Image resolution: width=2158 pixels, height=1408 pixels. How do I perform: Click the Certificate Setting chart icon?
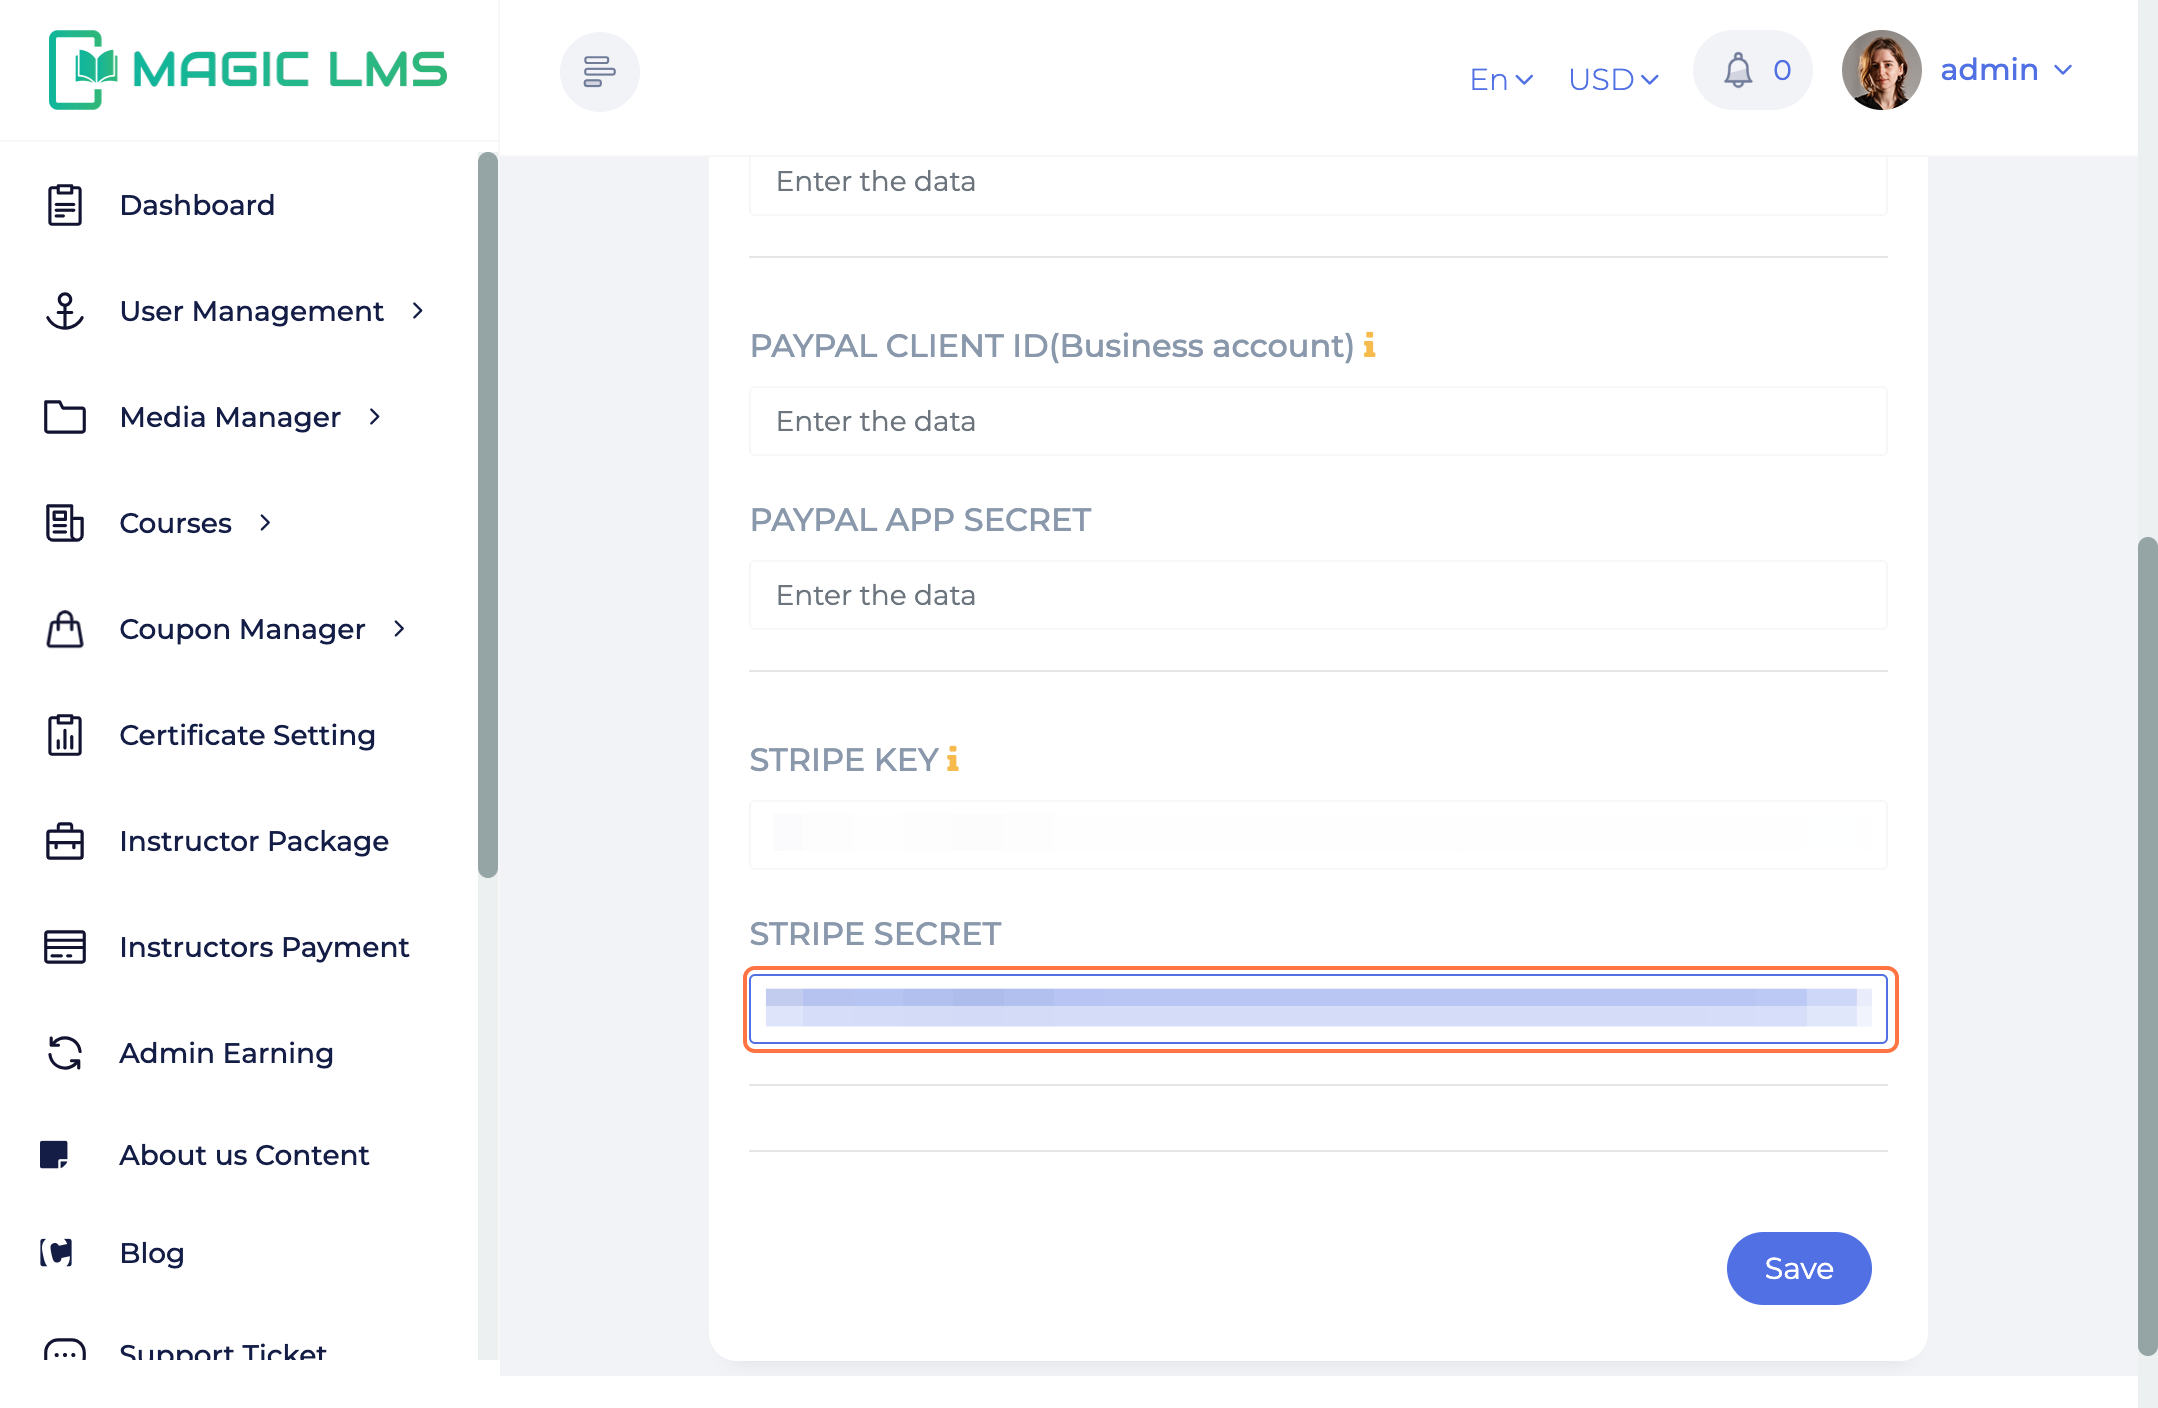coord(65,735)
